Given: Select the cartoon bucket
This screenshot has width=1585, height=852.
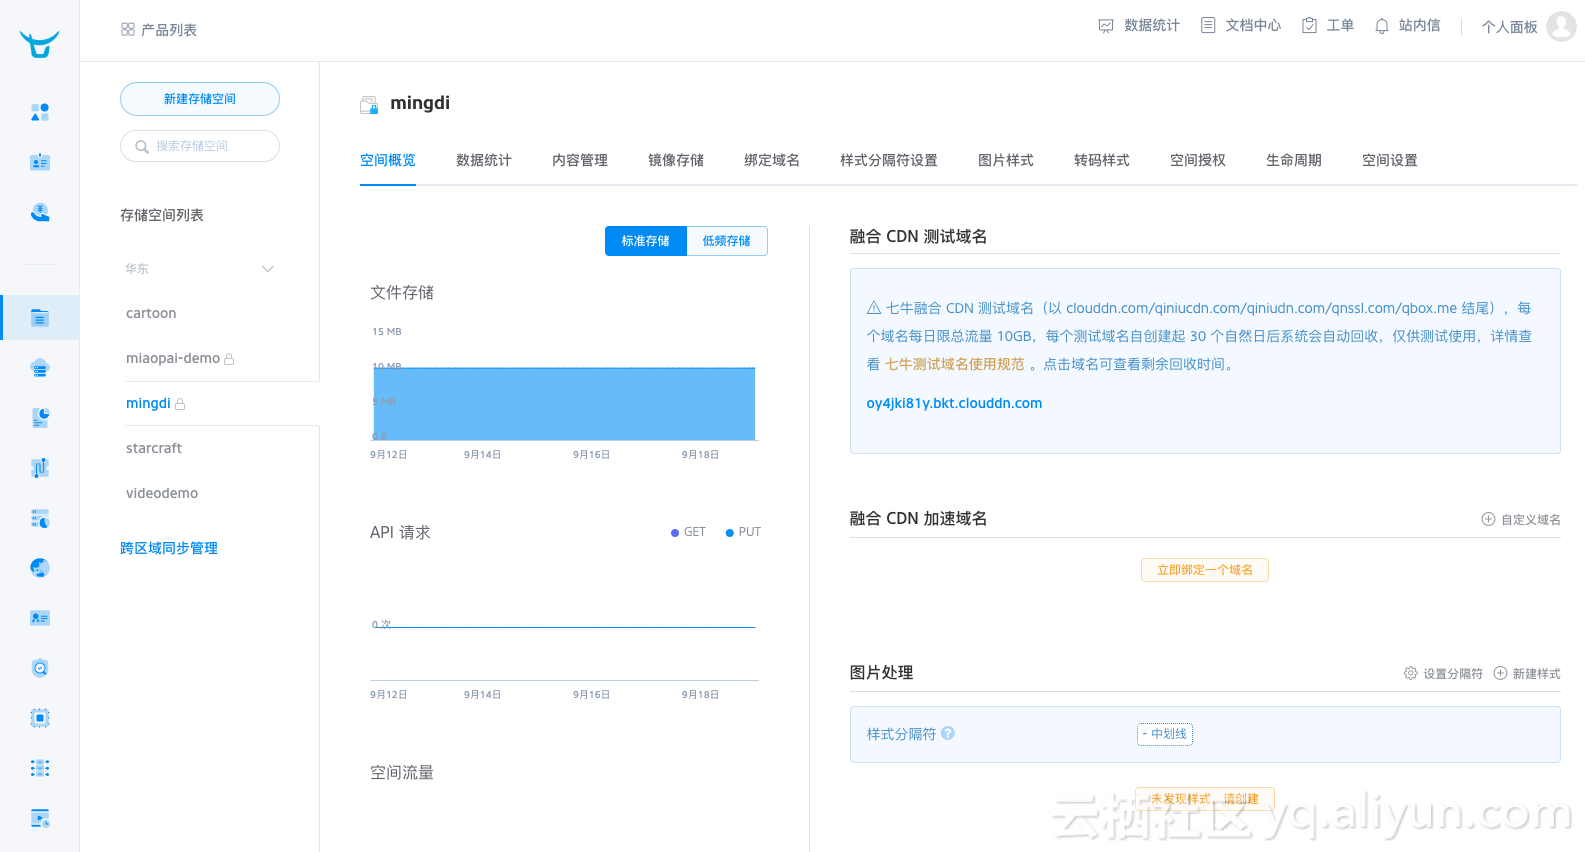Looking at the screenshot, I should pyautogui.click(x=151, y=313).
